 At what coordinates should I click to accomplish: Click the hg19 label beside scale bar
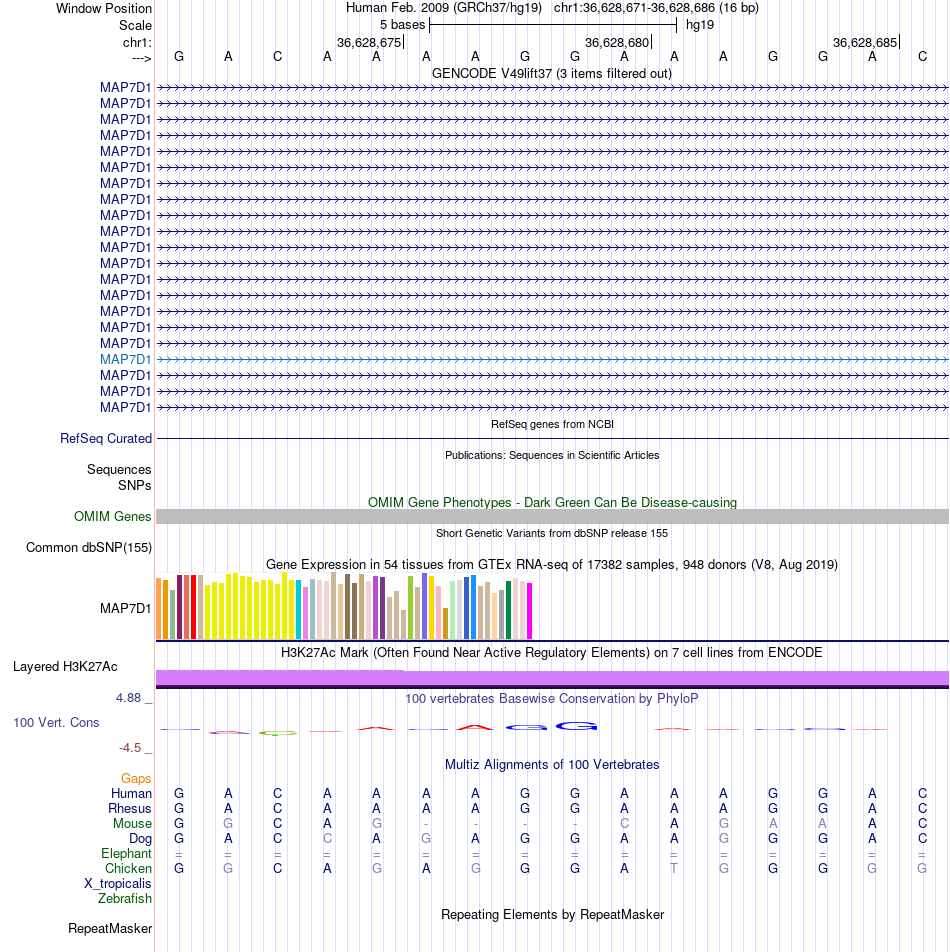tap(700, 25)
